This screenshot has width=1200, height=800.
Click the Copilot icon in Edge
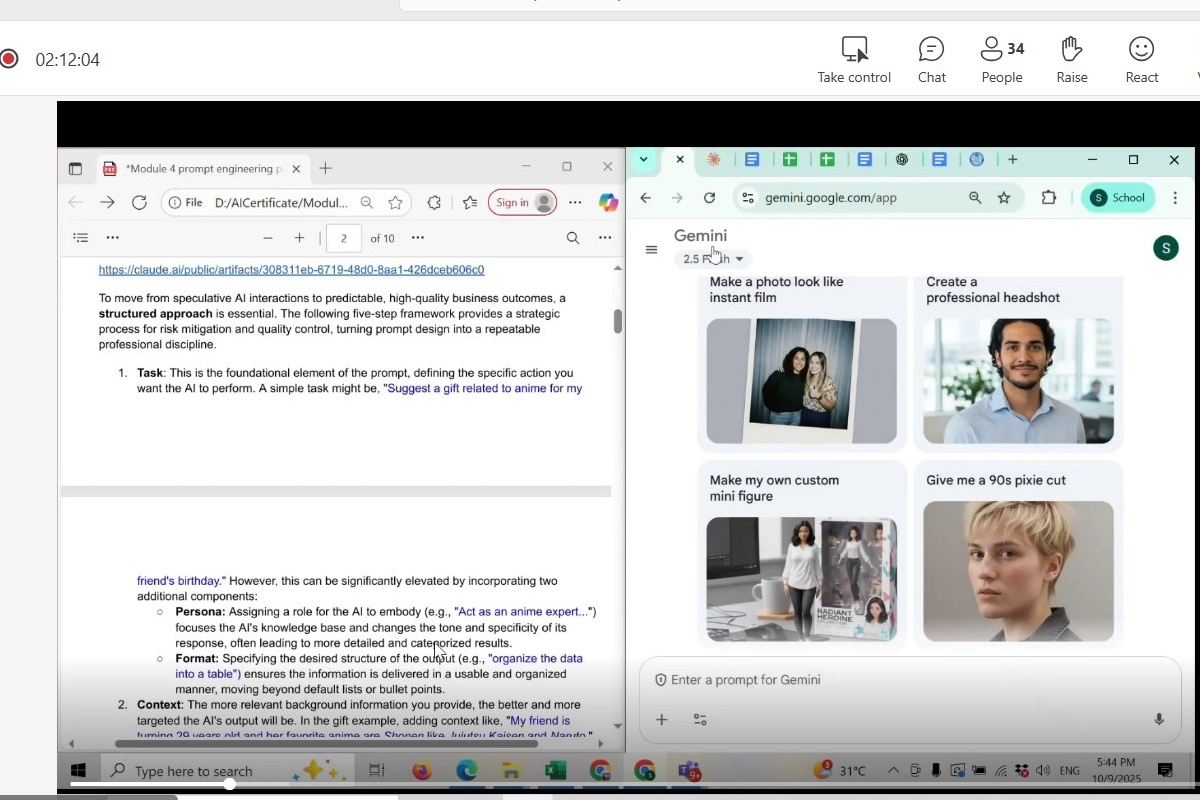(608, 203)
